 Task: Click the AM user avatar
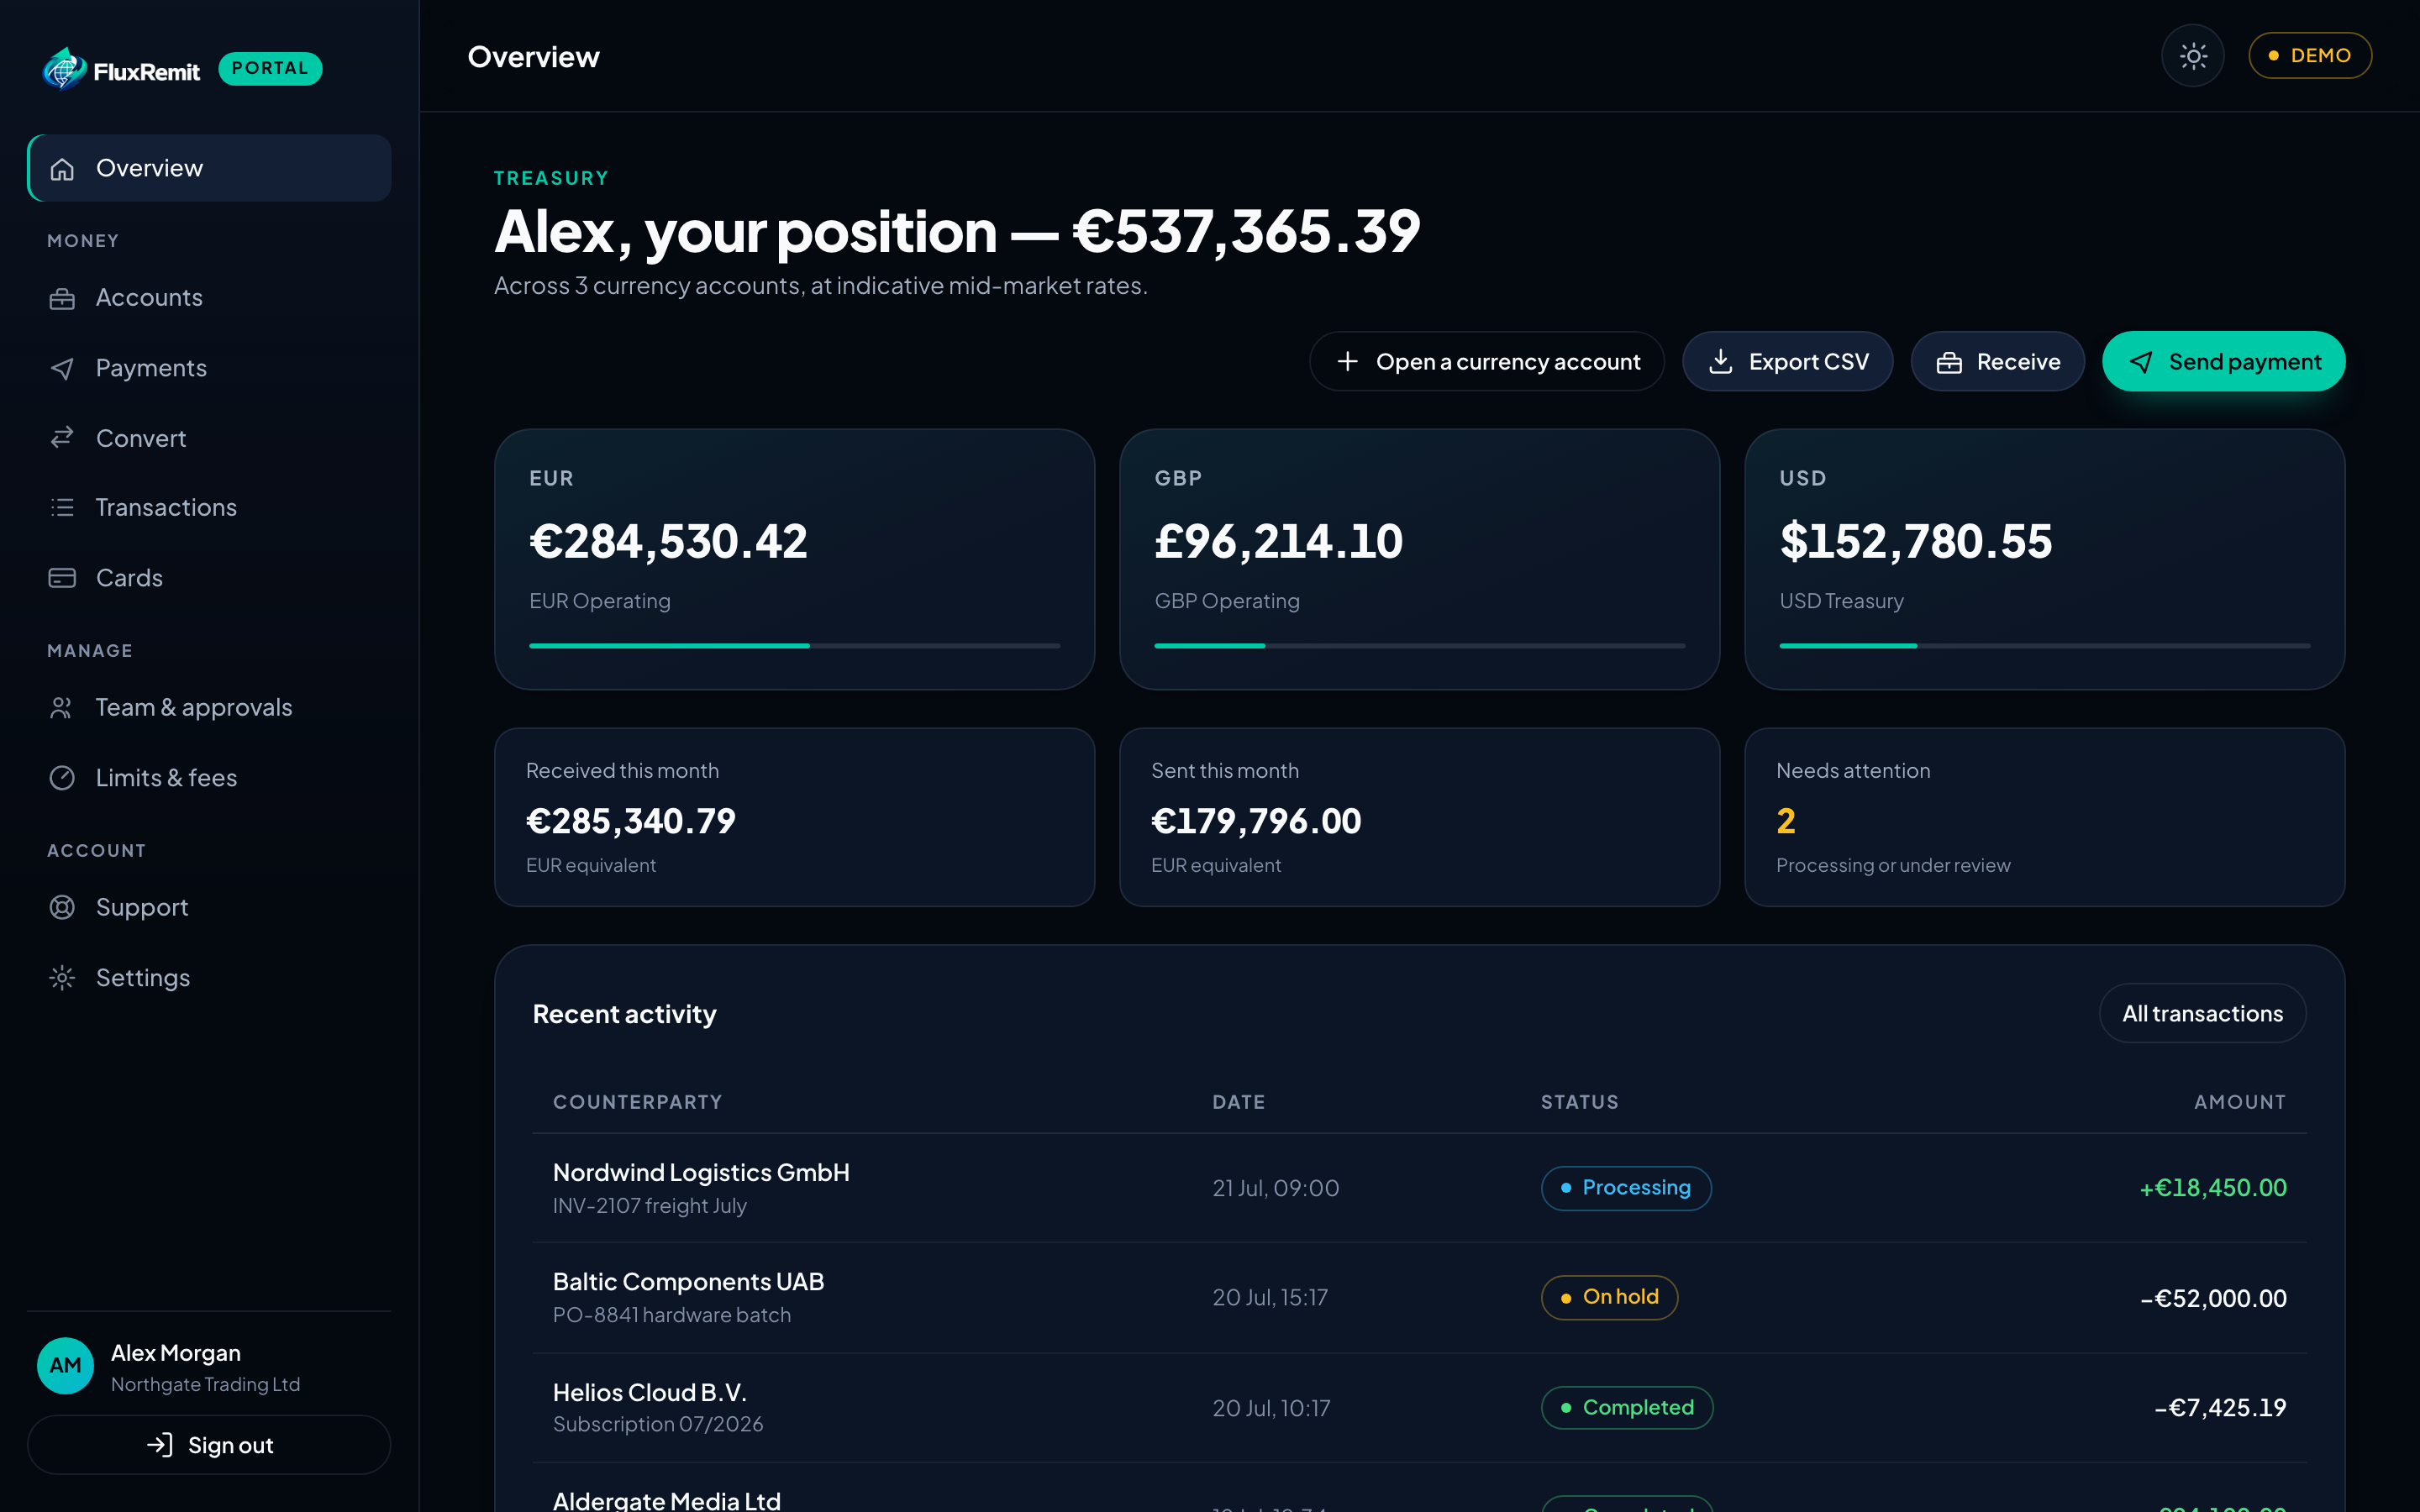(x=65, y=1366)
